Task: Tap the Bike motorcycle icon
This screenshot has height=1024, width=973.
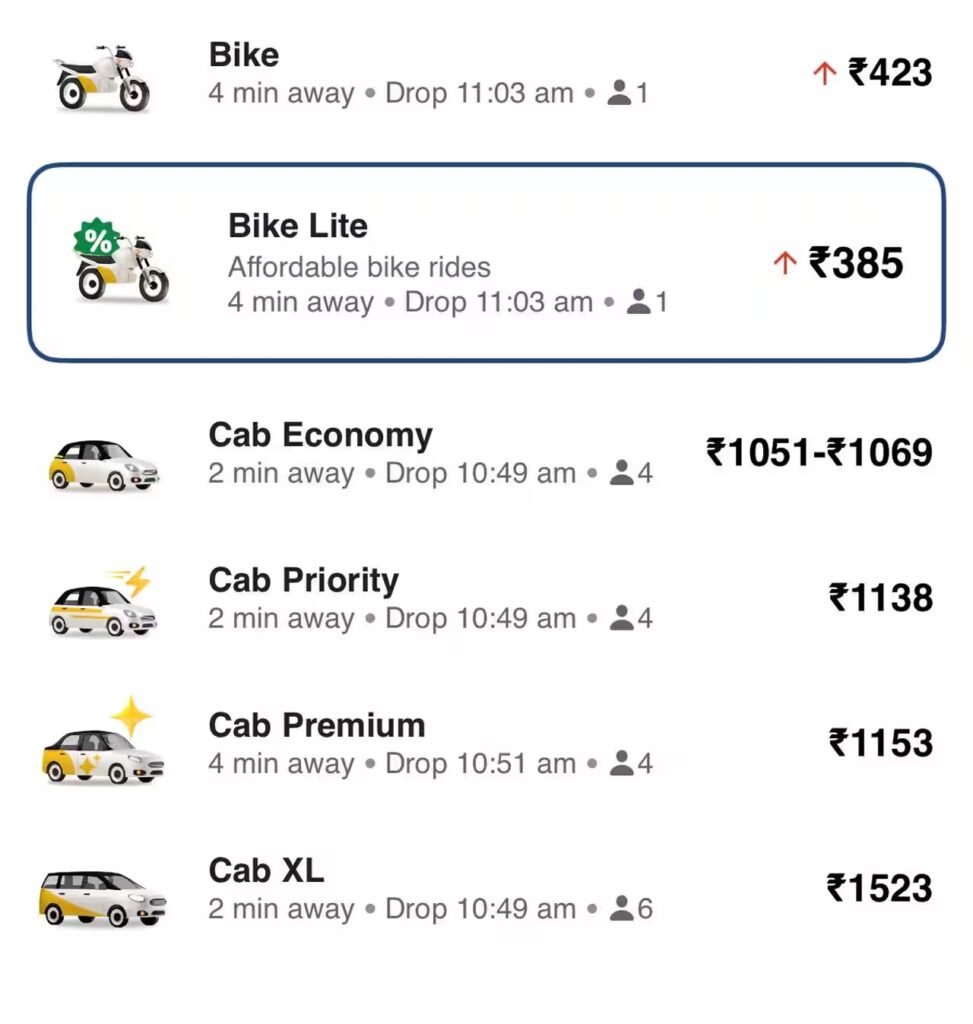Action: 103,78
